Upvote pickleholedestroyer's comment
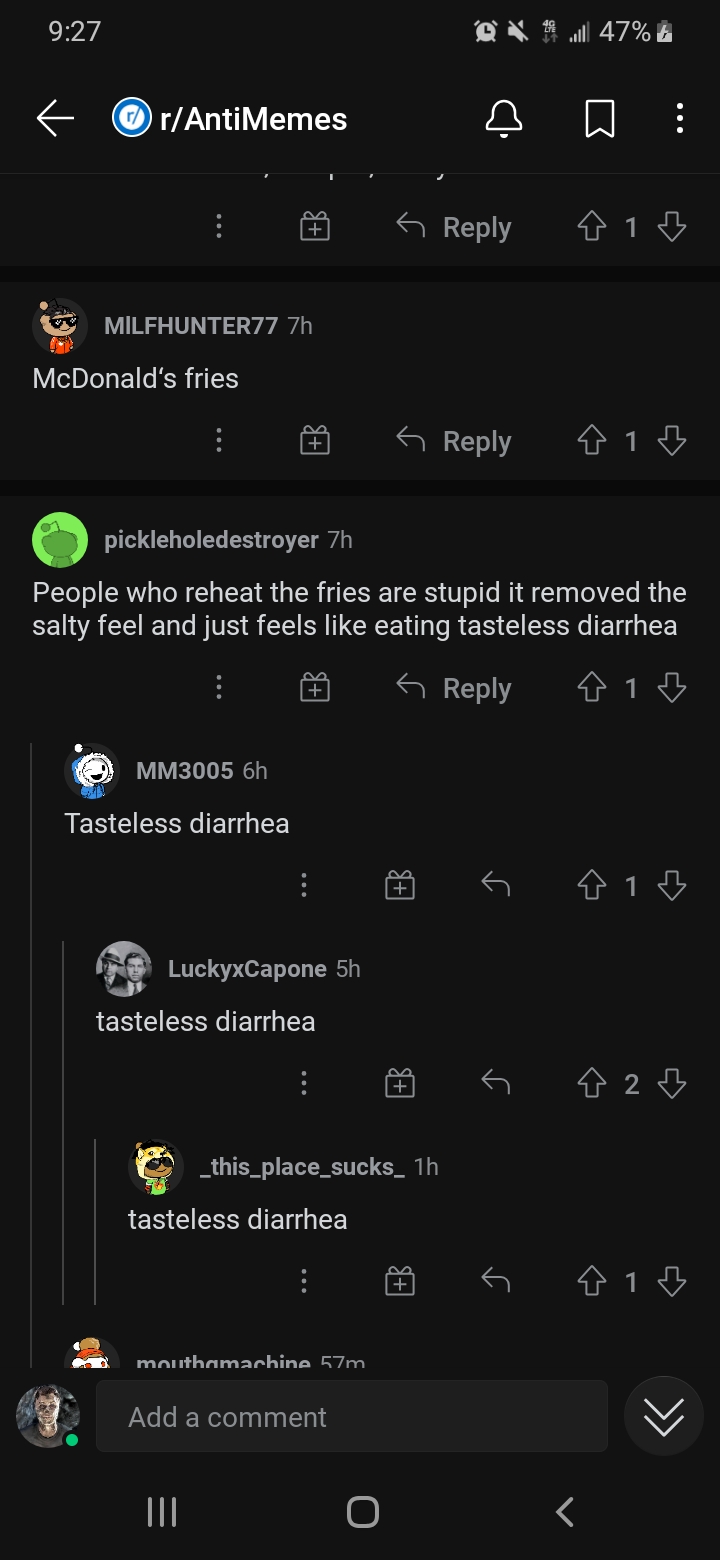Screen dimensions: 720x1560 pyautogui.click(x=592, y=688)
